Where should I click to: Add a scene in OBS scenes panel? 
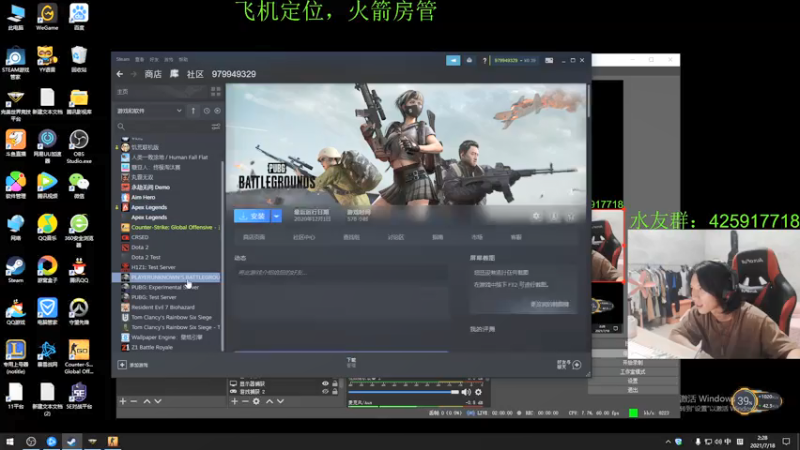click(x=122, y=402)
